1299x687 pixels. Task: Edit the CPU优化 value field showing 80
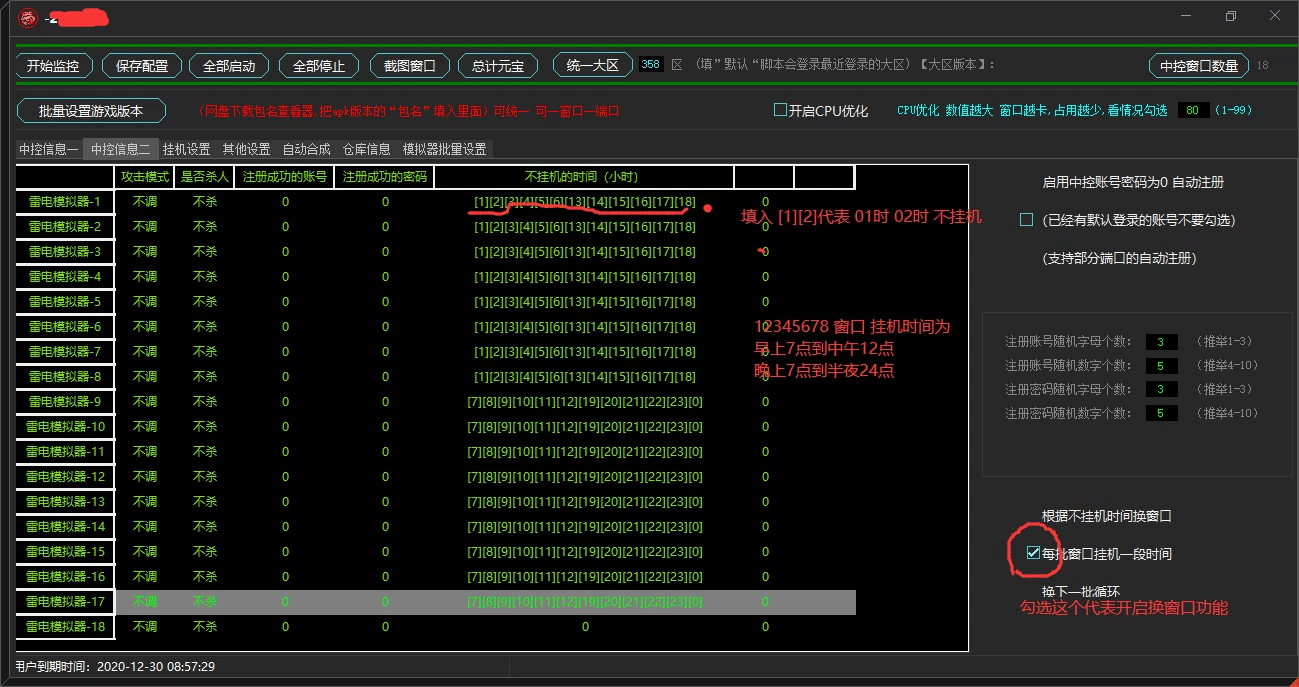click(1193, 110)
